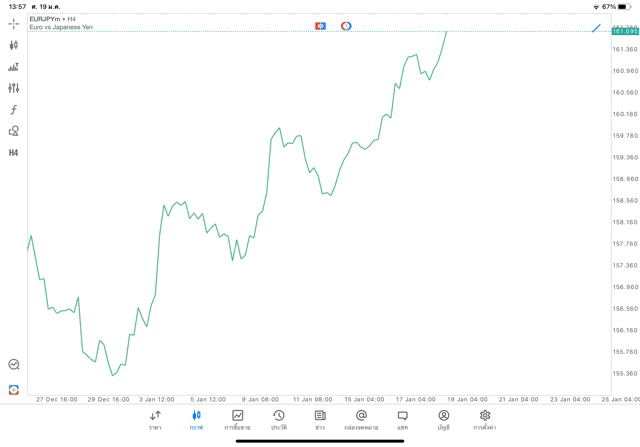Image resolution: width=640 pixels, height=447 pixels.
Task: Open the บัญชี accounts tab
Action: (x=443, y=420)
